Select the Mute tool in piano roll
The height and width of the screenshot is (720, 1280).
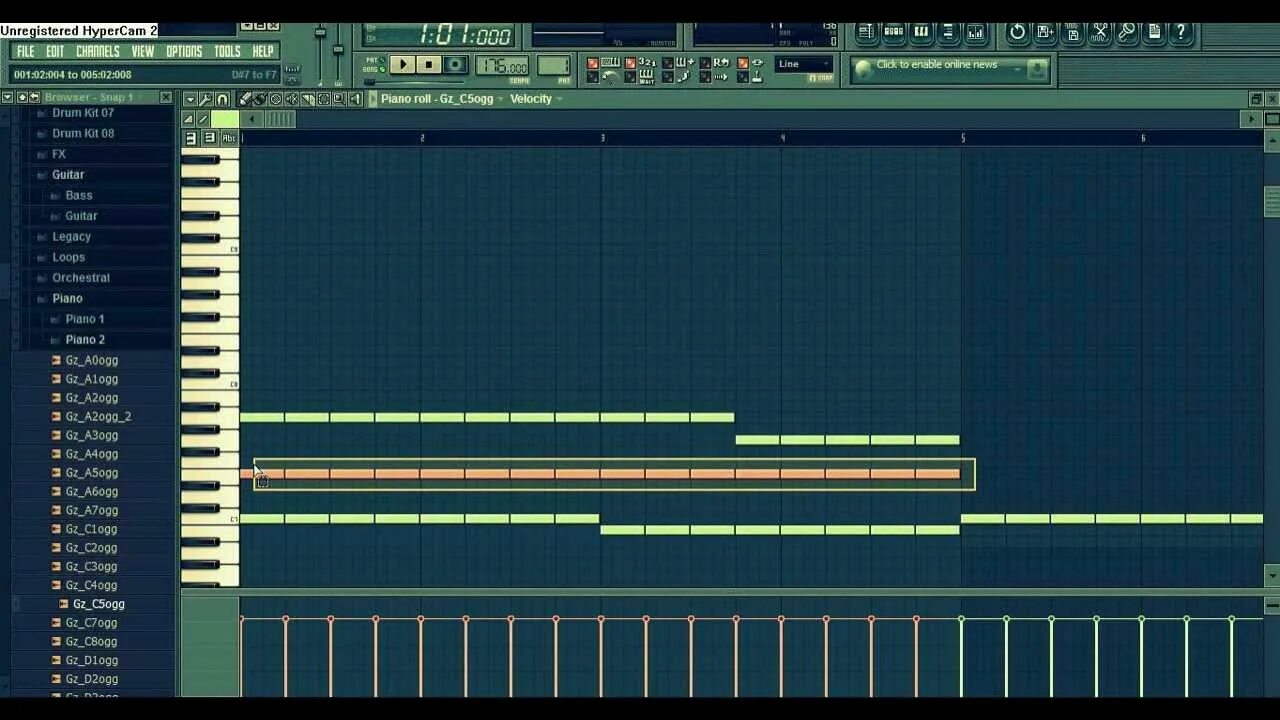tap(291, 99)
